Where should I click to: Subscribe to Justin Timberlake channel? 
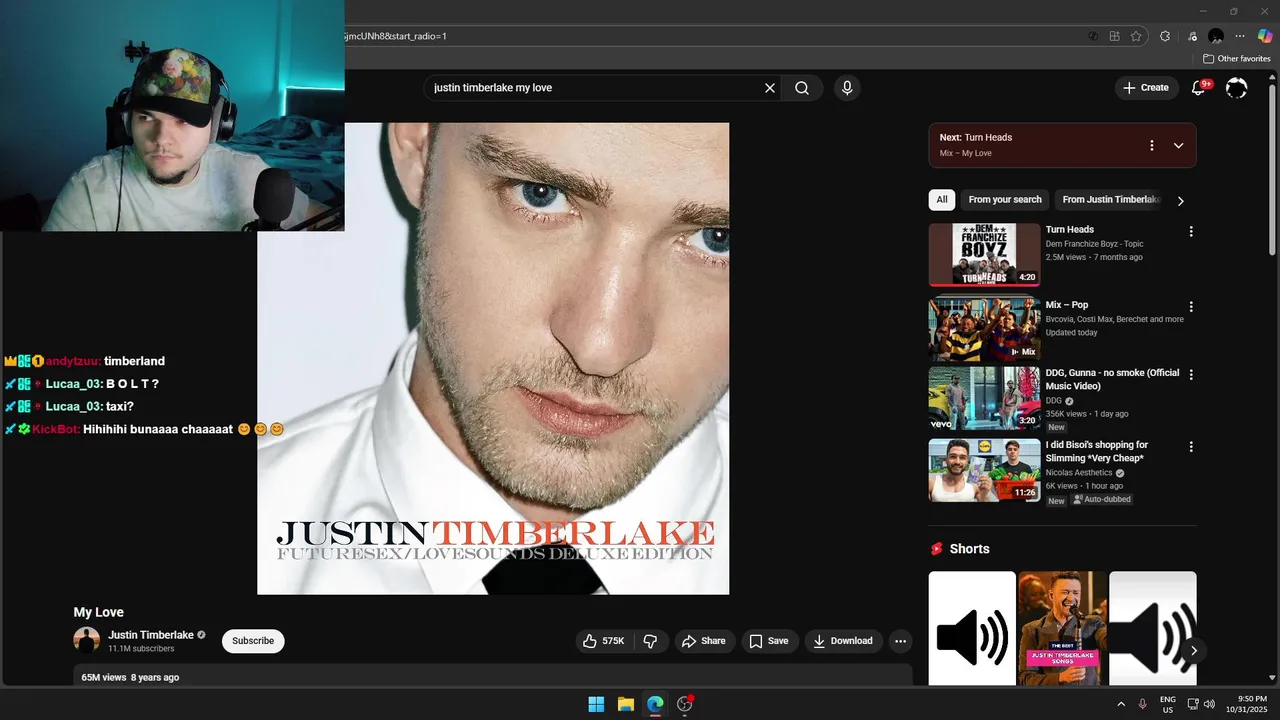tap(253, 641)
